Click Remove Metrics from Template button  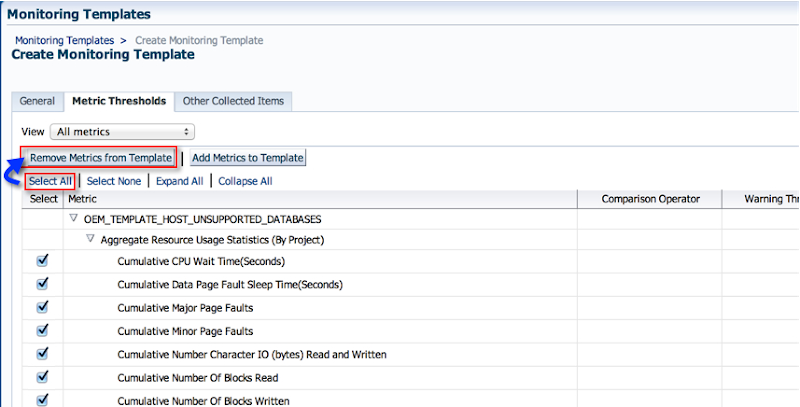tap(100, 158)
